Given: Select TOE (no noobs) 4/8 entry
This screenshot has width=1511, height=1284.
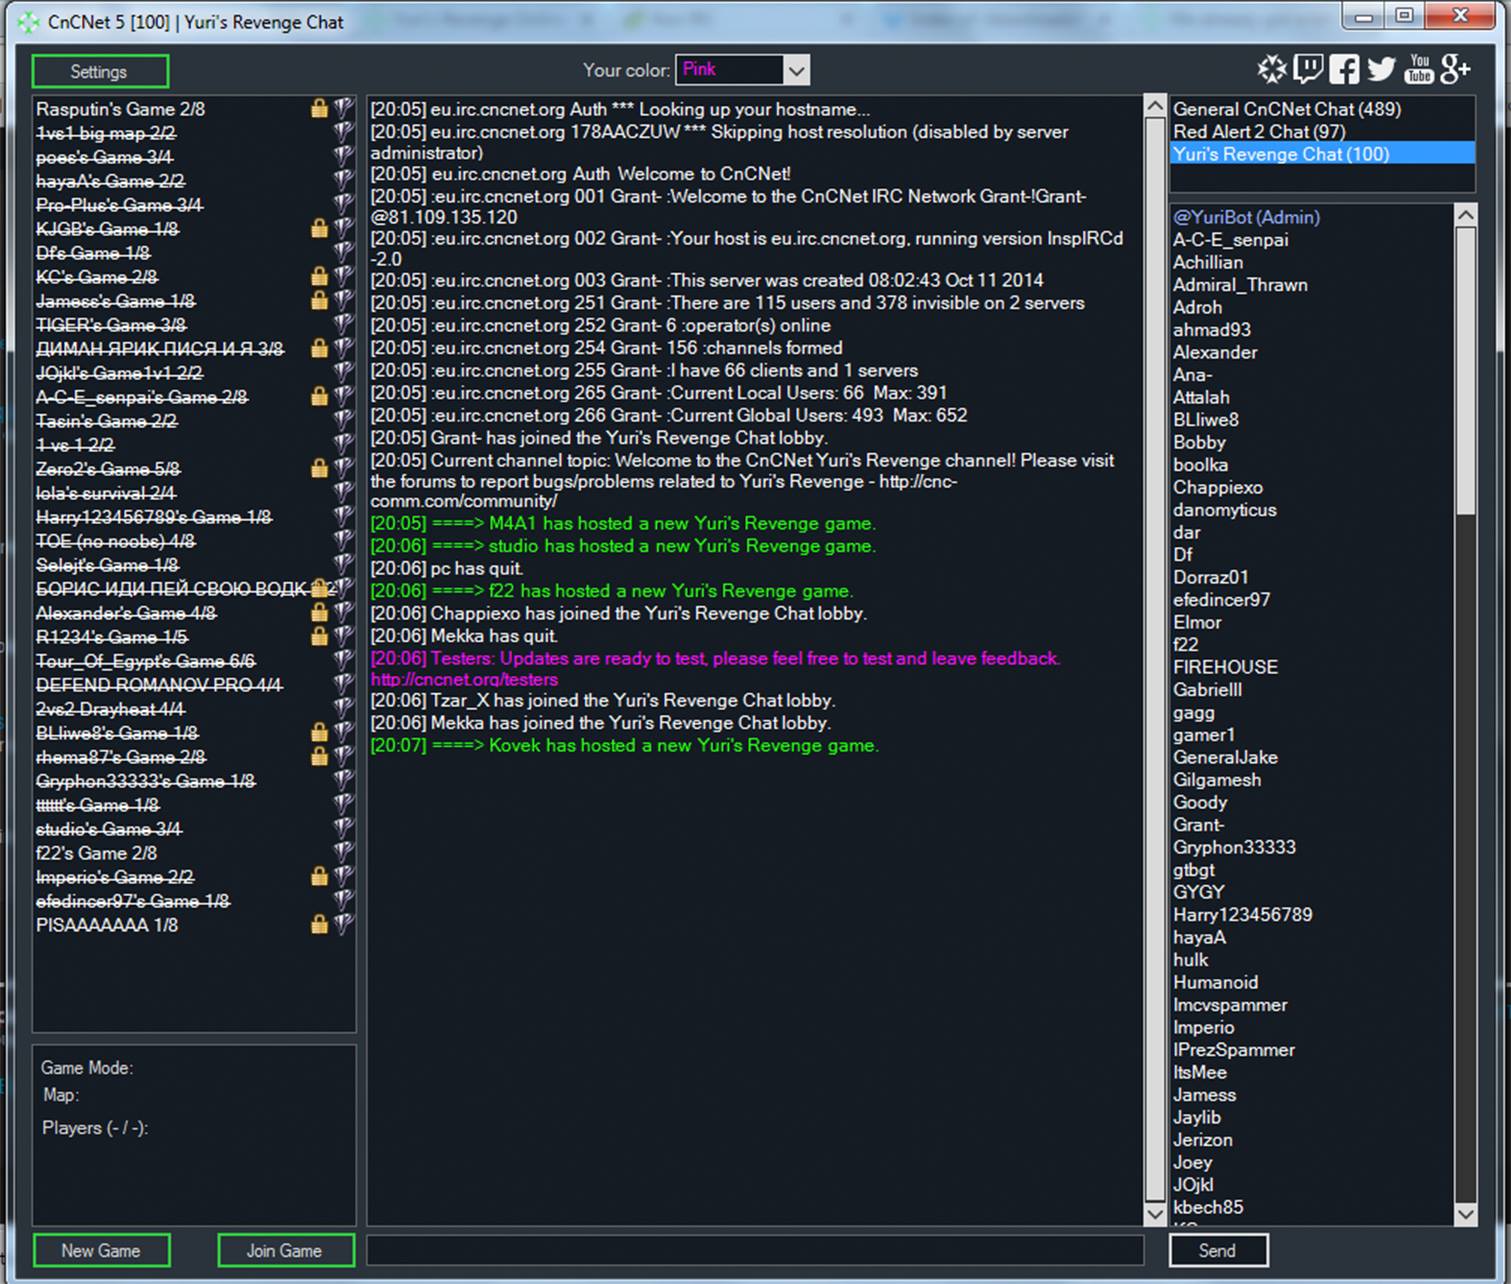Looking at the screenshot, I should [x=194, y=540].
